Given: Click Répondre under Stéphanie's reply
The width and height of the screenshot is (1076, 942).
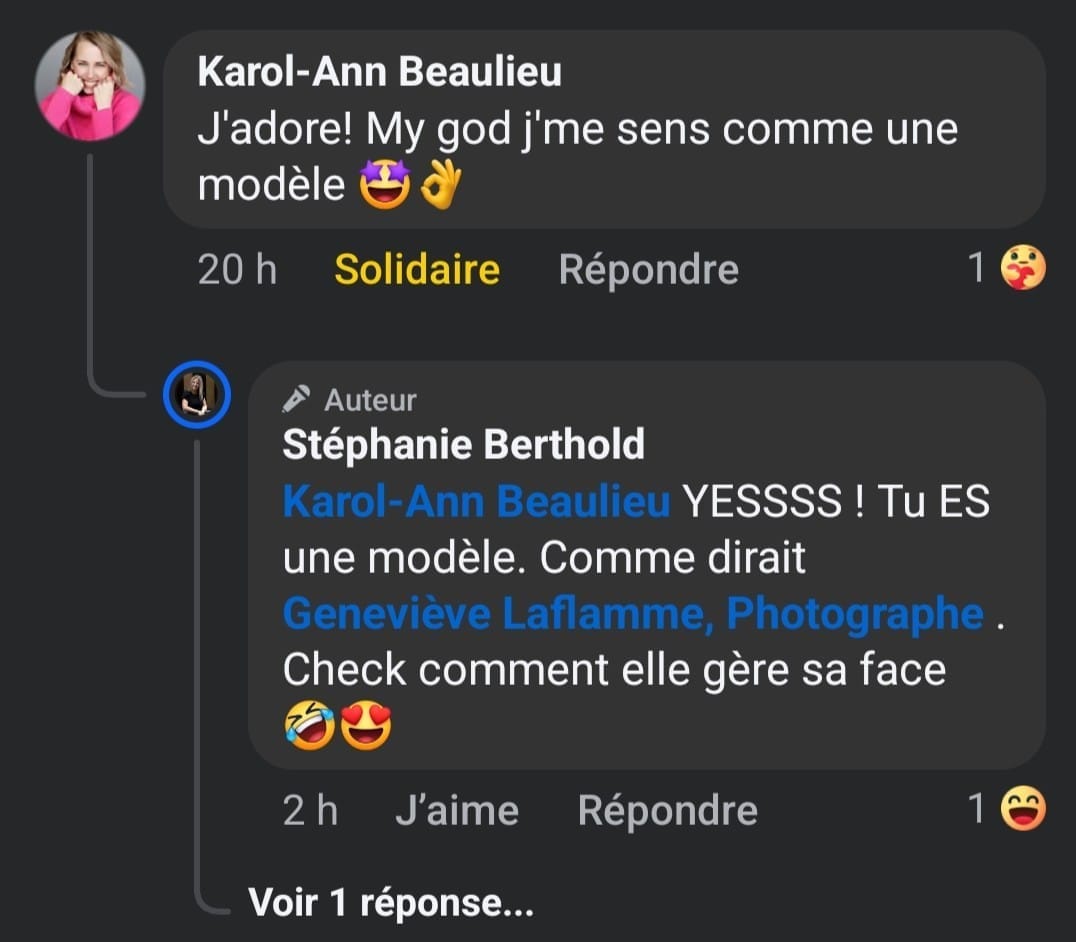Looking at the screenshot, I should coord(667,810).
